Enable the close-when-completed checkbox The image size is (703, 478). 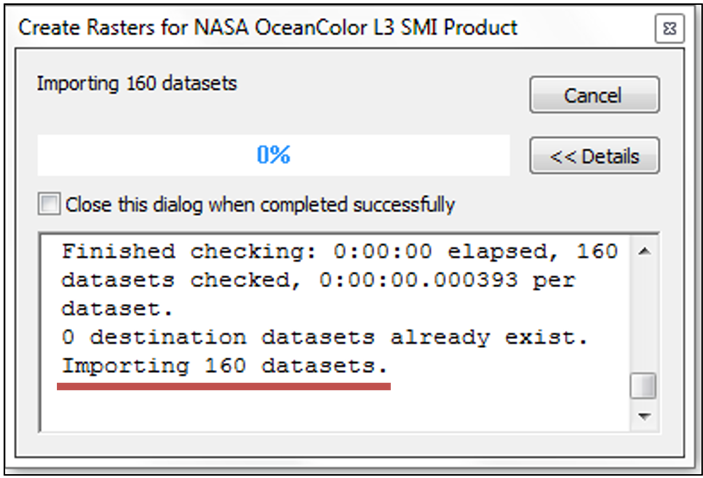point(49,205)
